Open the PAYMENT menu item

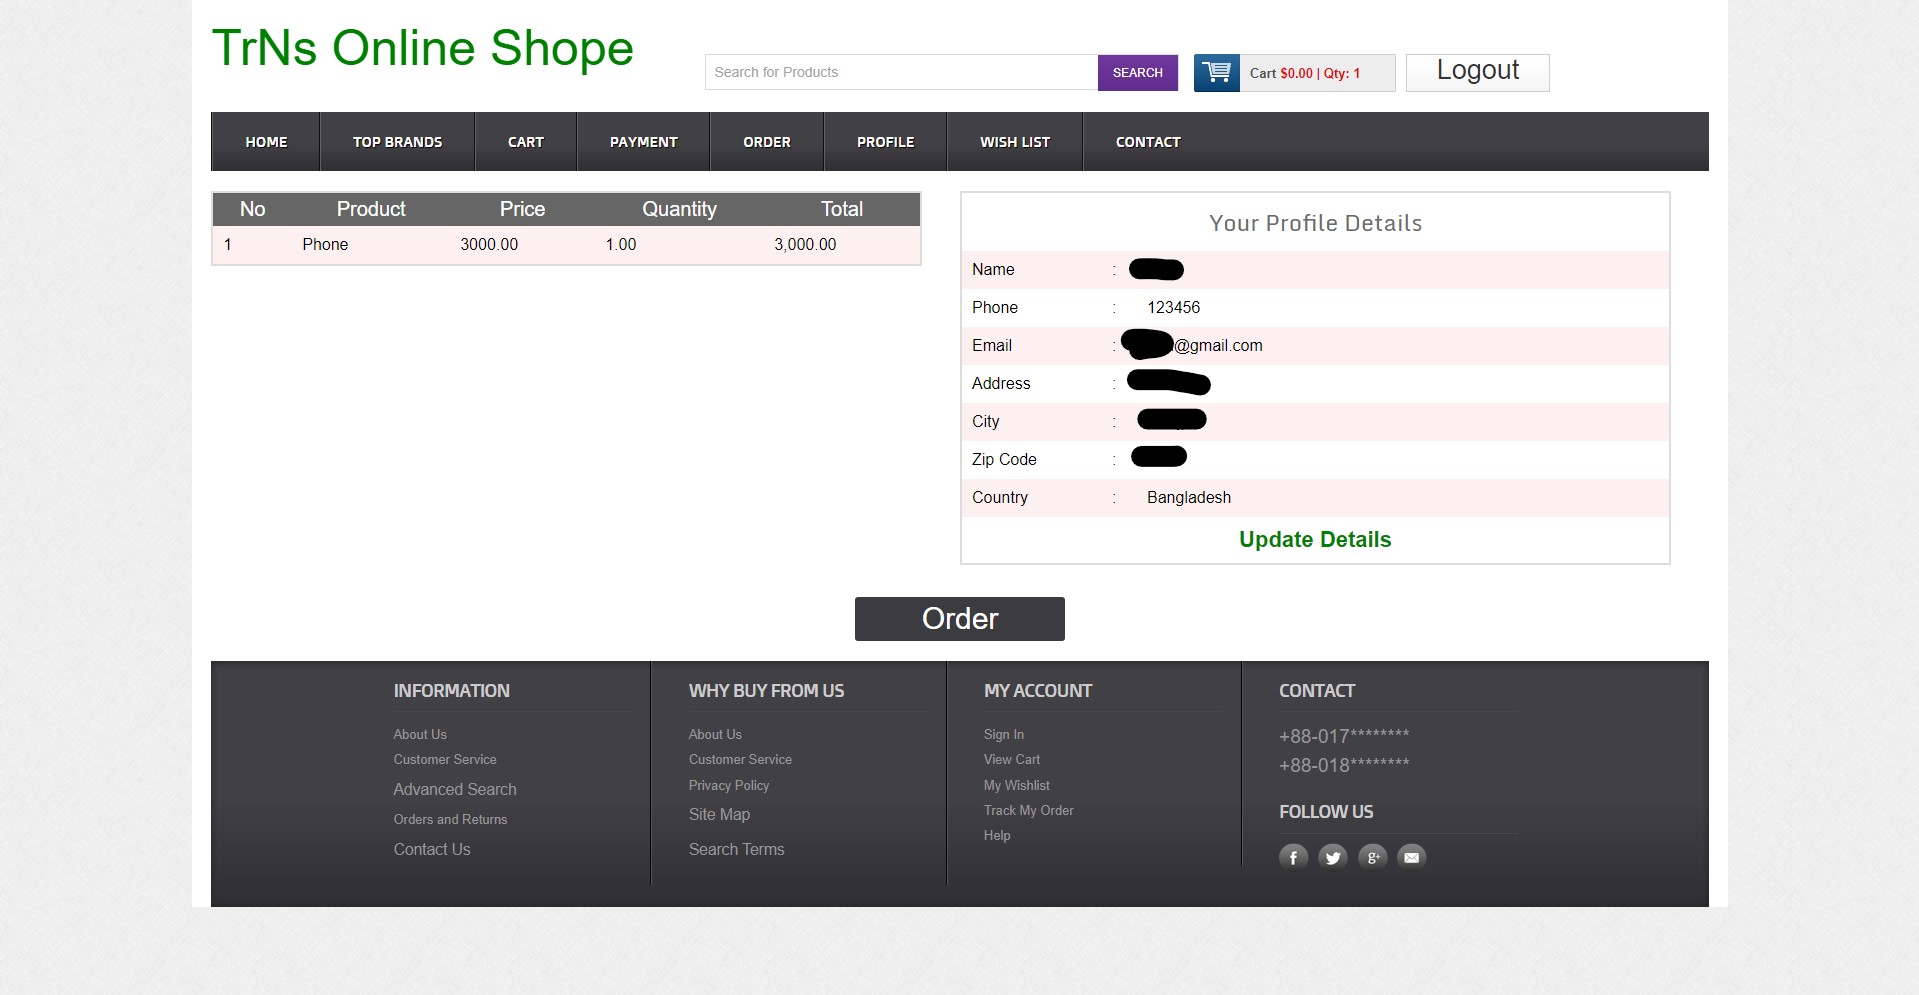tap(642, 141)
